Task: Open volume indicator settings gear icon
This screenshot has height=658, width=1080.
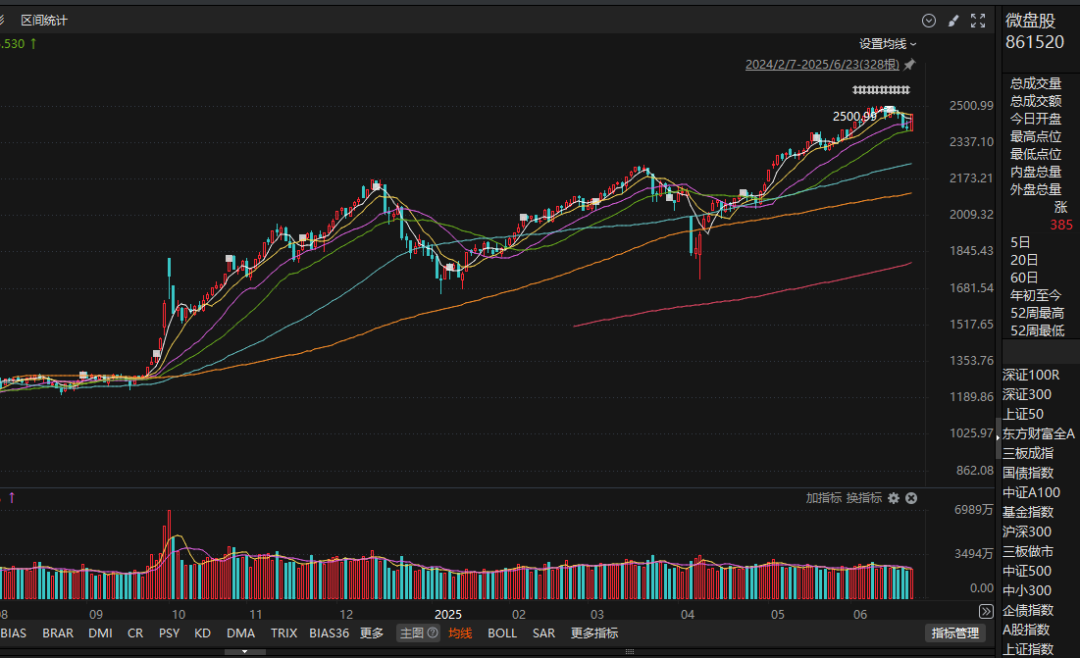Action: [894, 498]
